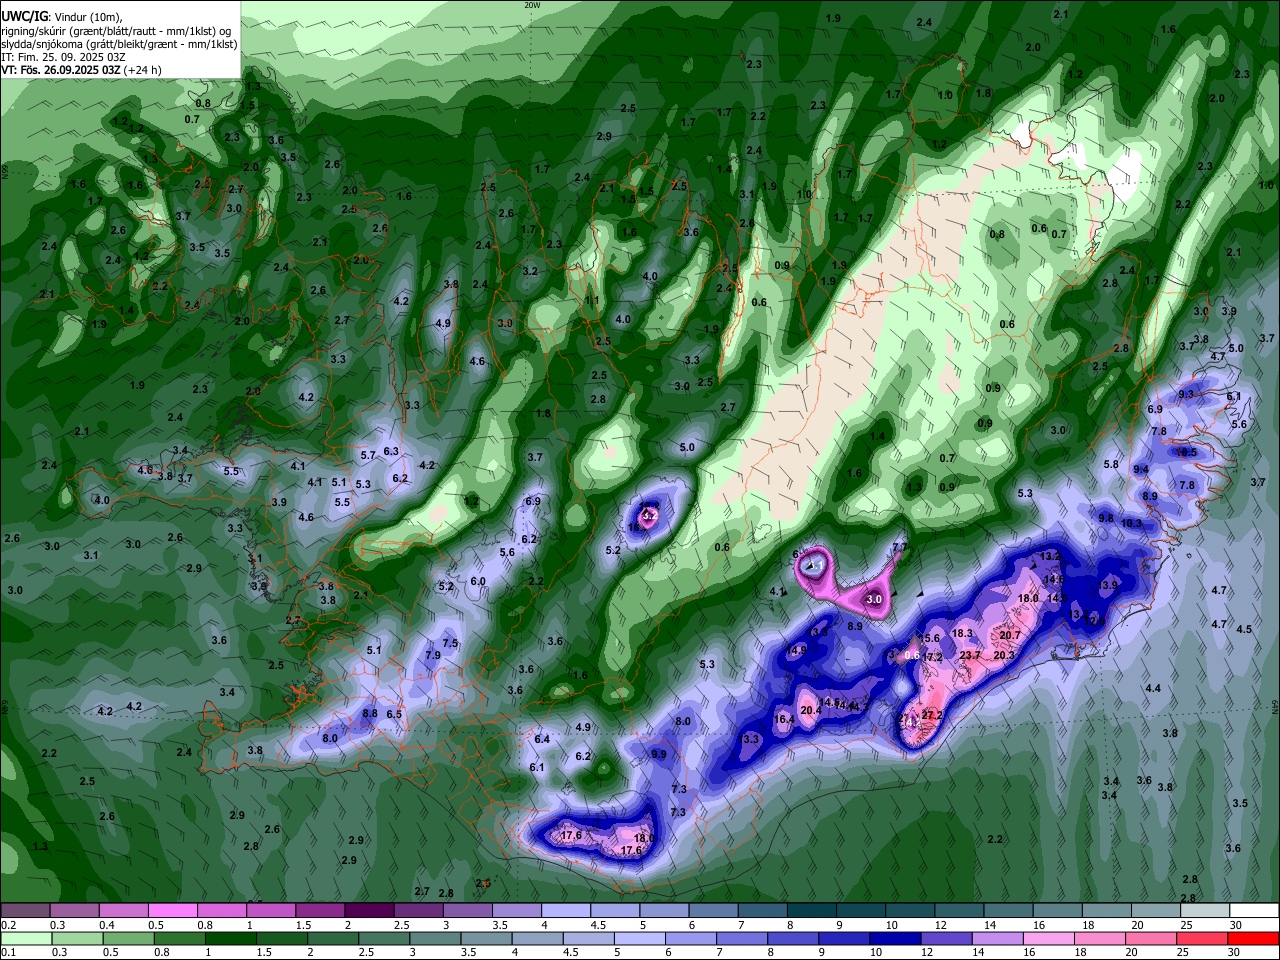This screenshot has height=960, width=1280.
Task: Click the 0.8 label in the bottom legend row
Action: tap(161, 953)
